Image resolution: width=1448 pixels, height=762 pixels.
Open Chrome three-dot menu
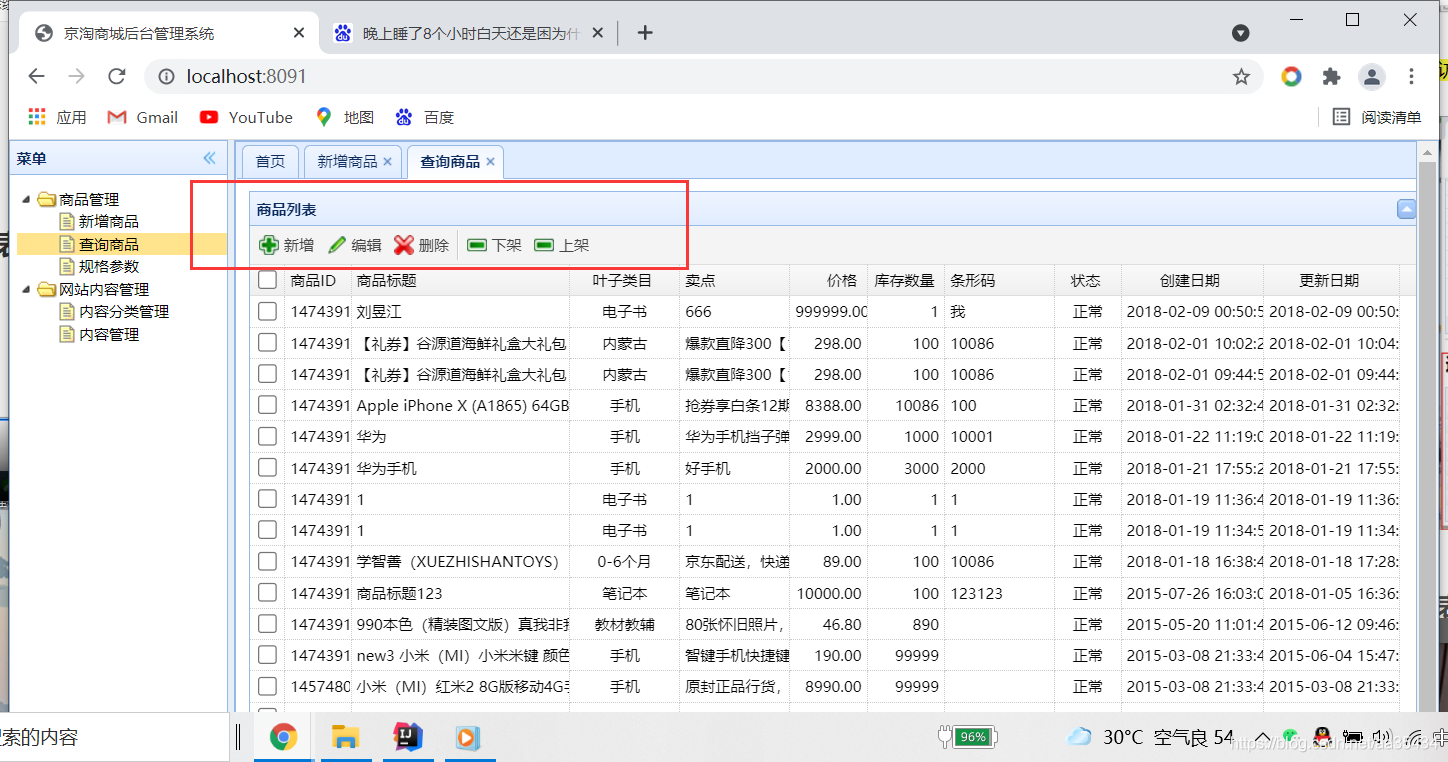[1411, 76]
